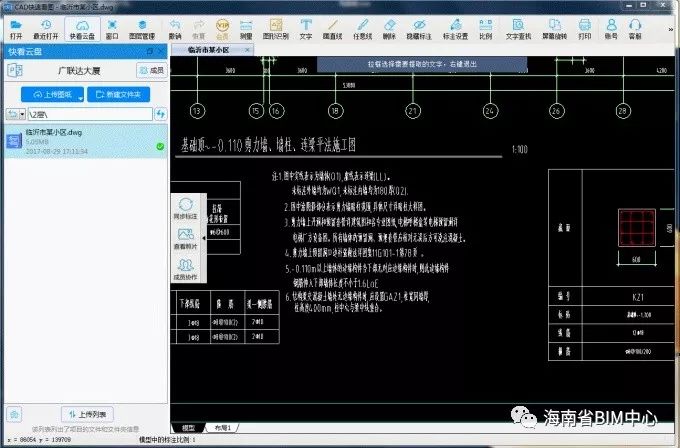Click the 窗口 window tool icon
680x448 pixels.
(112, 29)
